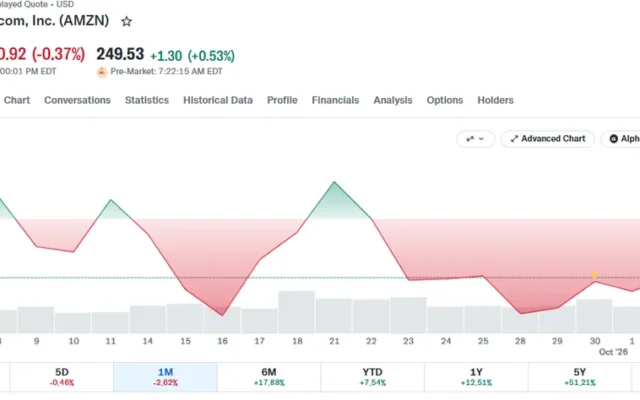Click the (AMZN) ticker heading
The height and width of the screenshot is (400, 640).
[84, 20]
